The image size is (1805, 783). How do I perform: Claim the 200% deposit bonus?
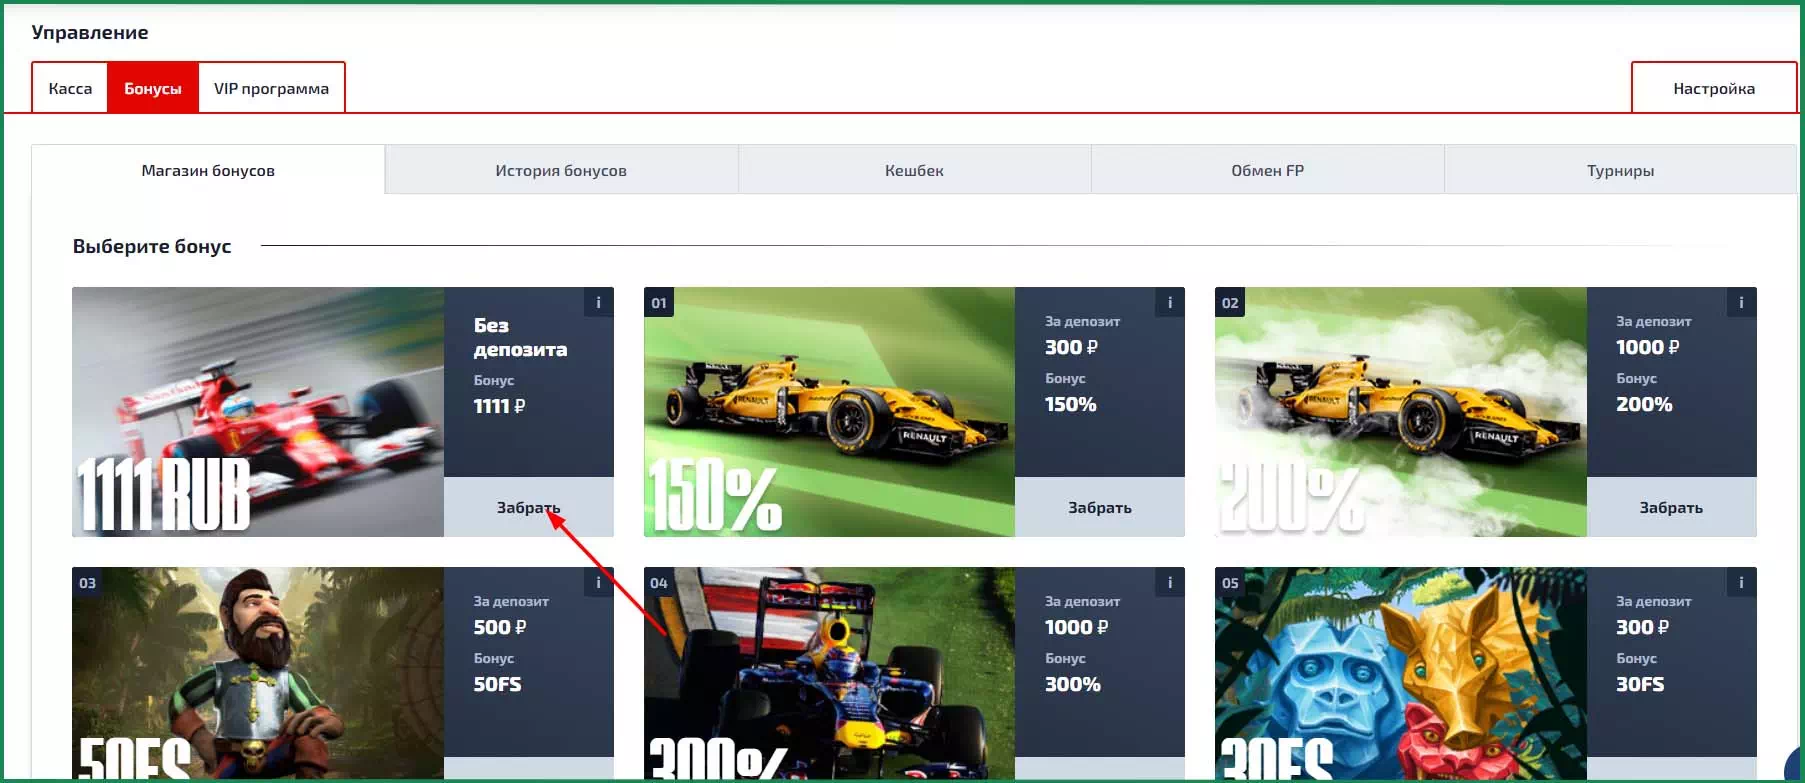click(x=1671, y=507)
